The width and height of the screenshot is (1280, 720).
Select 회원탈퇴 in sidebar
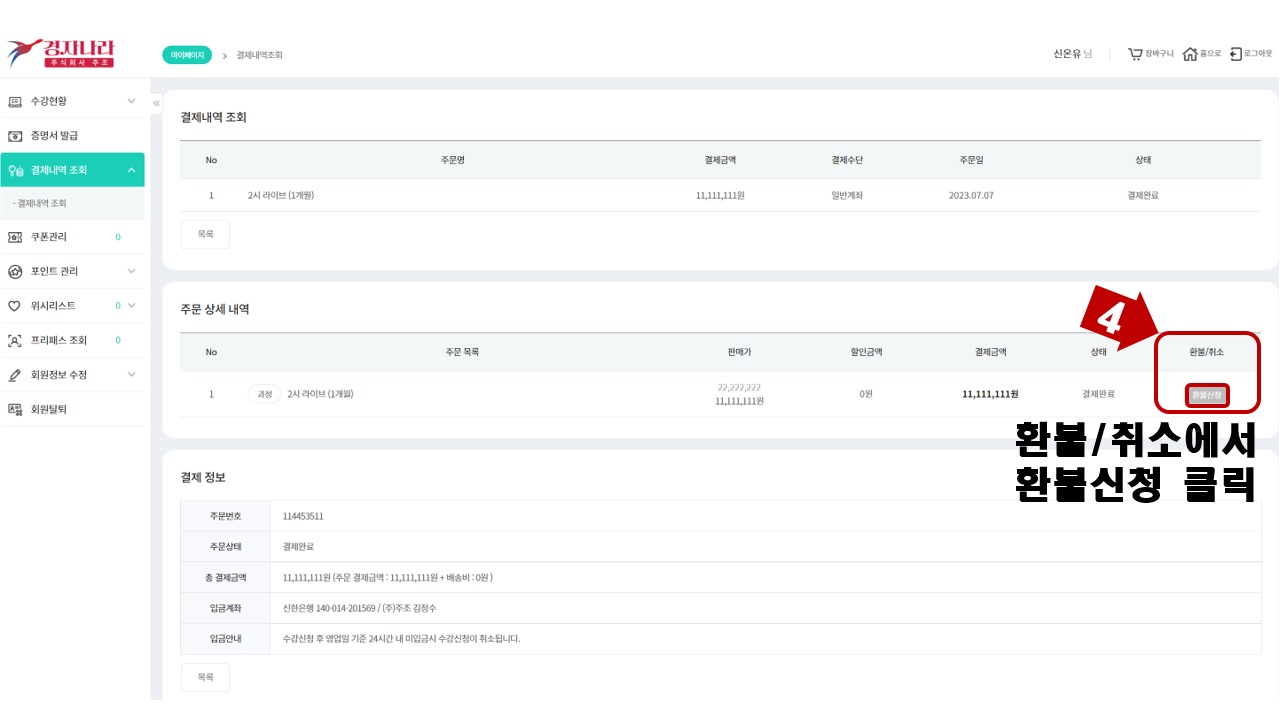click(48, 409)
